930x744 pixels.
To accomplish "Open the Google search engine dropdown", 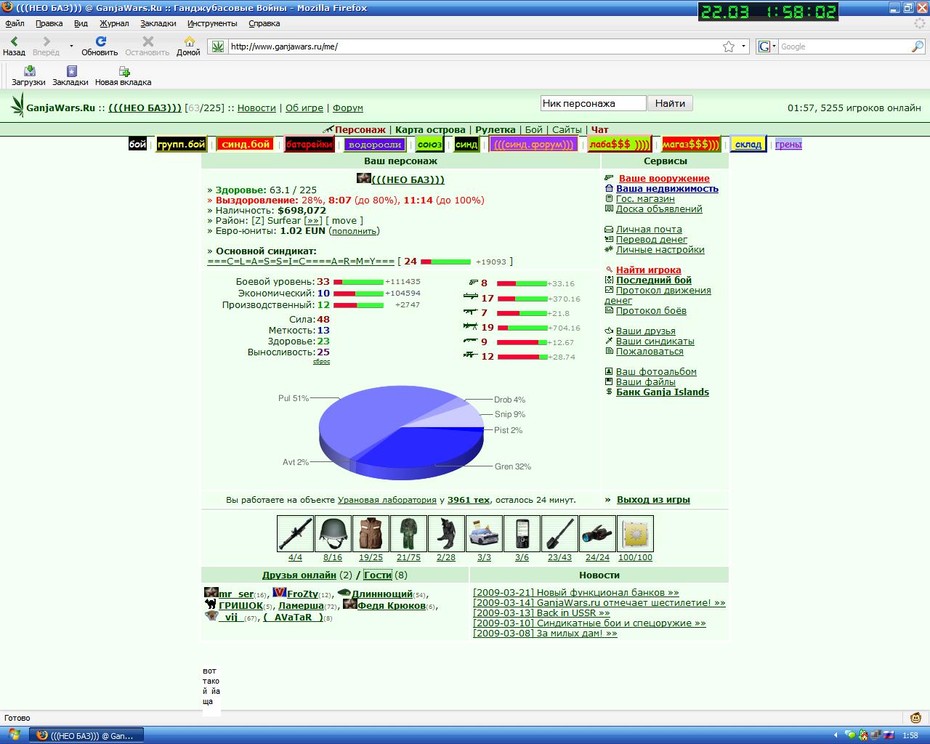I will pyautogui.click(x=766, y=46).
